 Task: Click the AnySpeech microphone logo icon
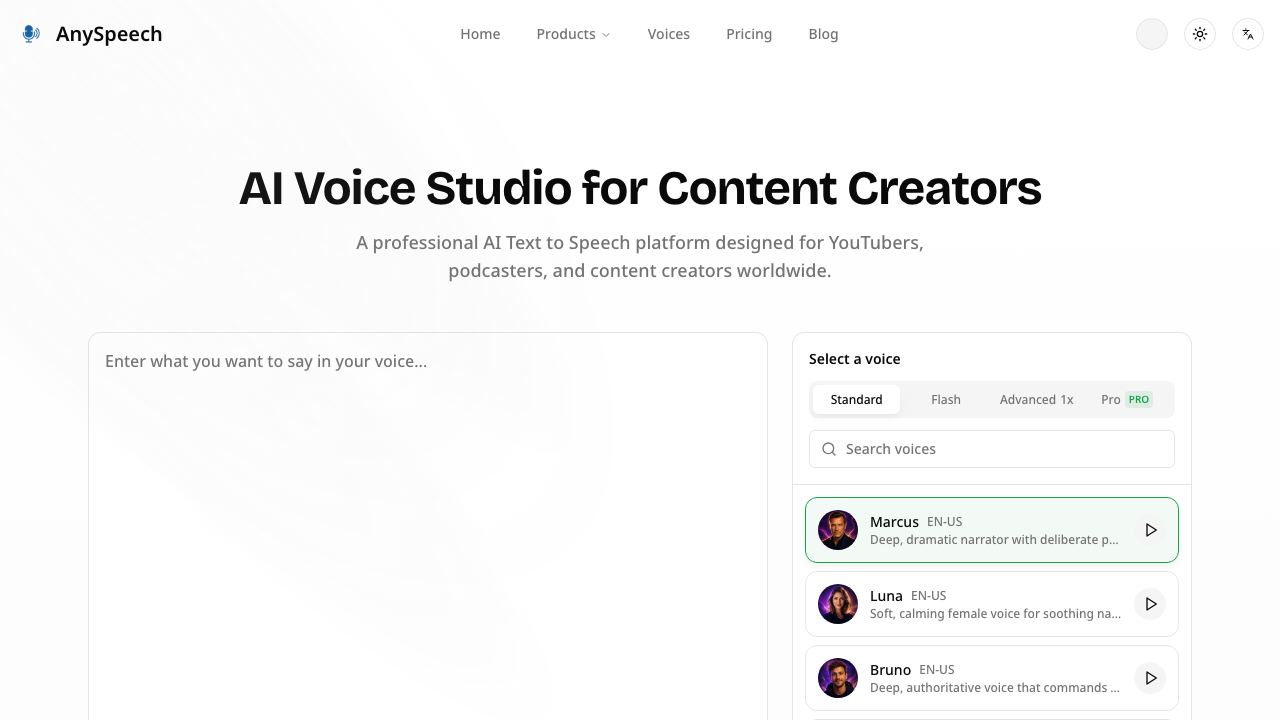click(x=31, y=34)
